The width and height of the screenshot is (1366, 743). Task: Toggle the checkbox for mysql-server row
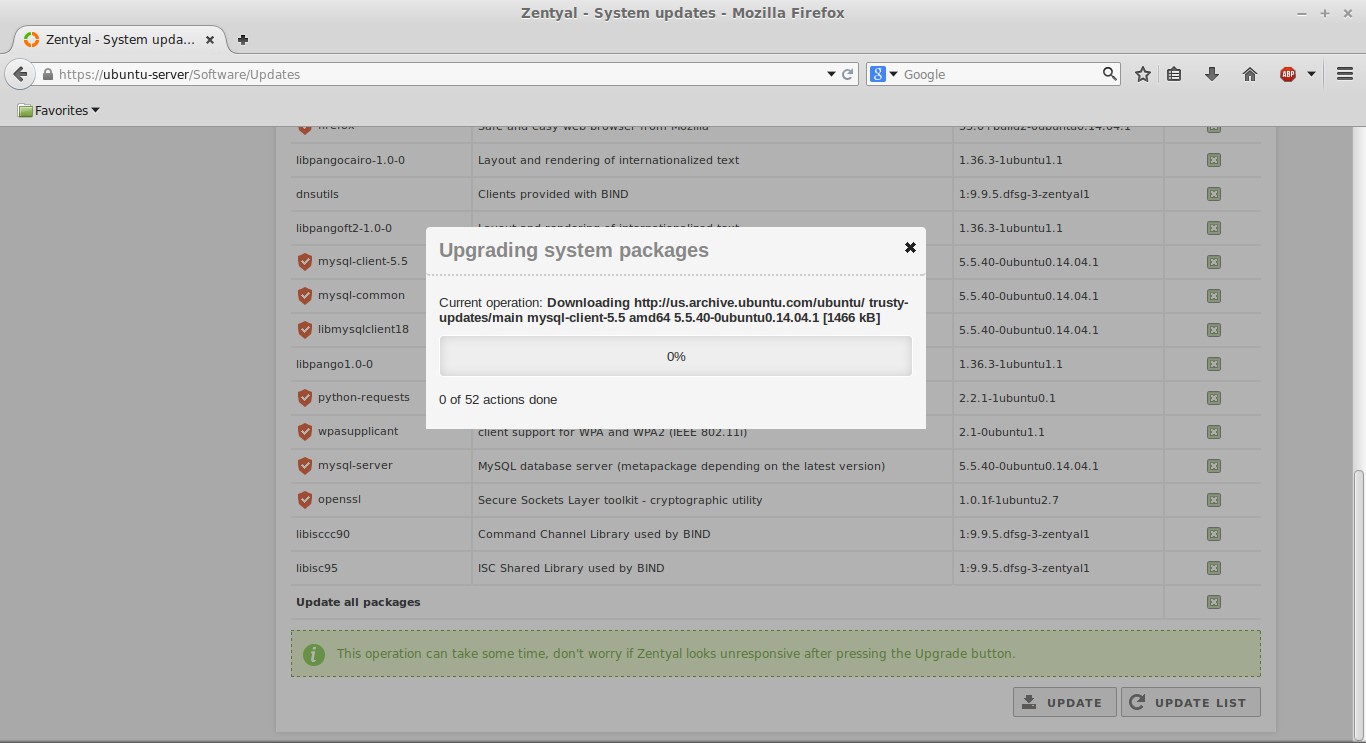[1213, 466]
